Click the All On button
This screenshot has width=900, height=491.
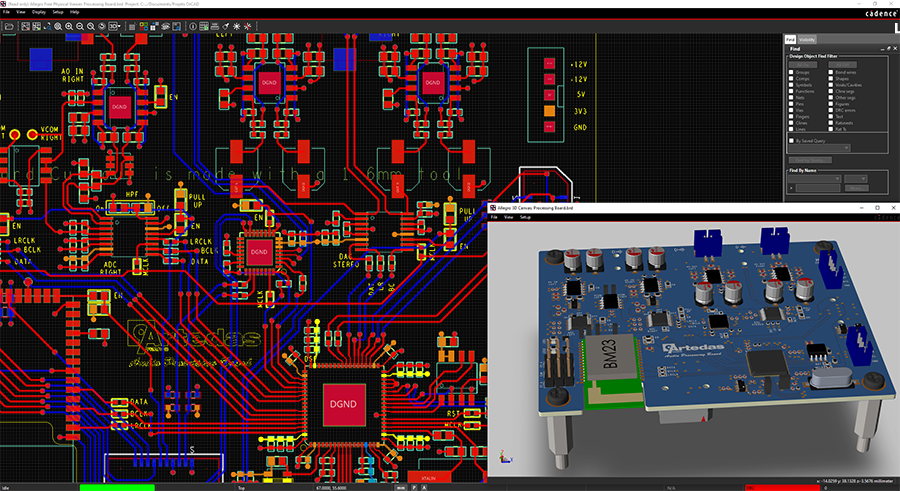click(x=803, y=64)
